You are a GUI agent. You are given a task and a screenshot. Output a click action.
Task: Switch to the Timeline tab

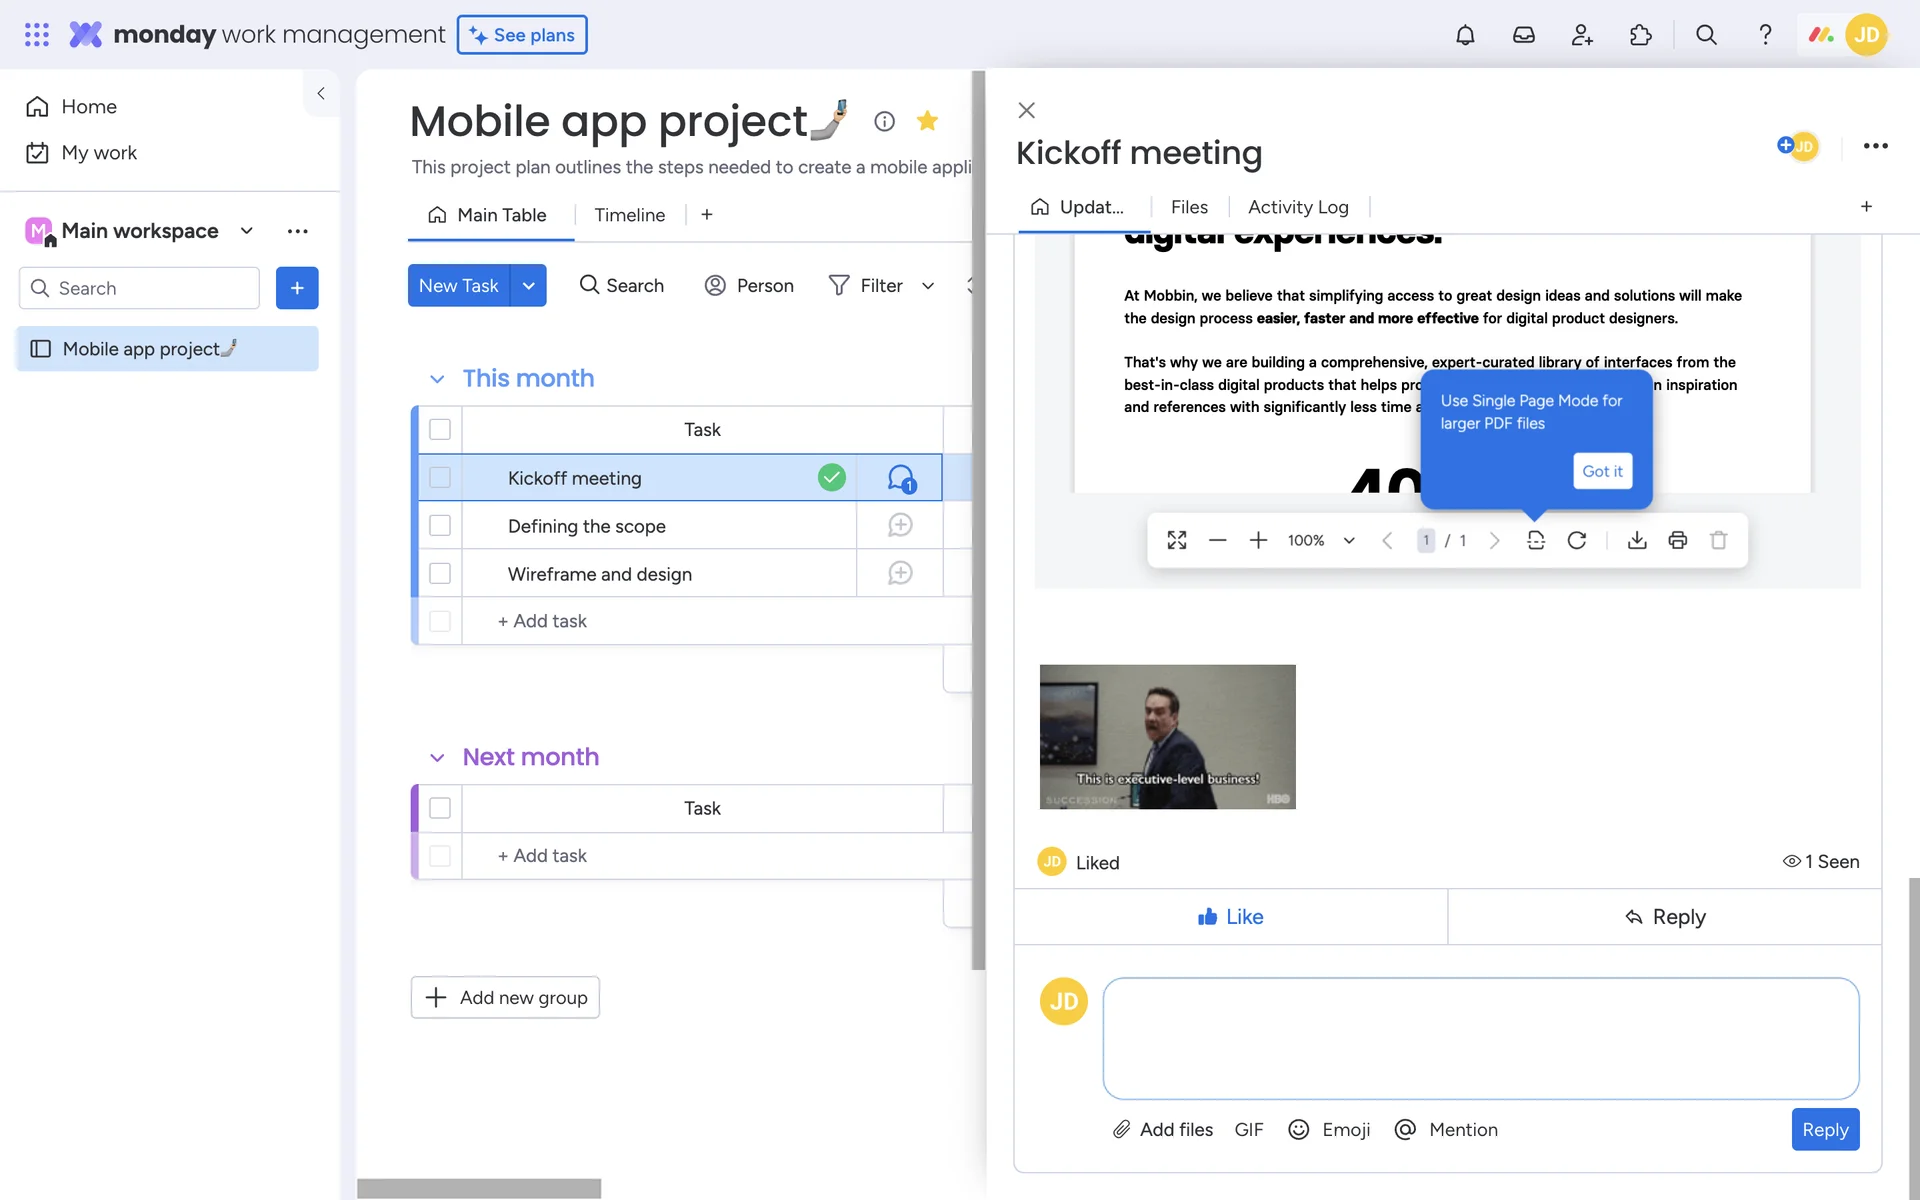629,215
